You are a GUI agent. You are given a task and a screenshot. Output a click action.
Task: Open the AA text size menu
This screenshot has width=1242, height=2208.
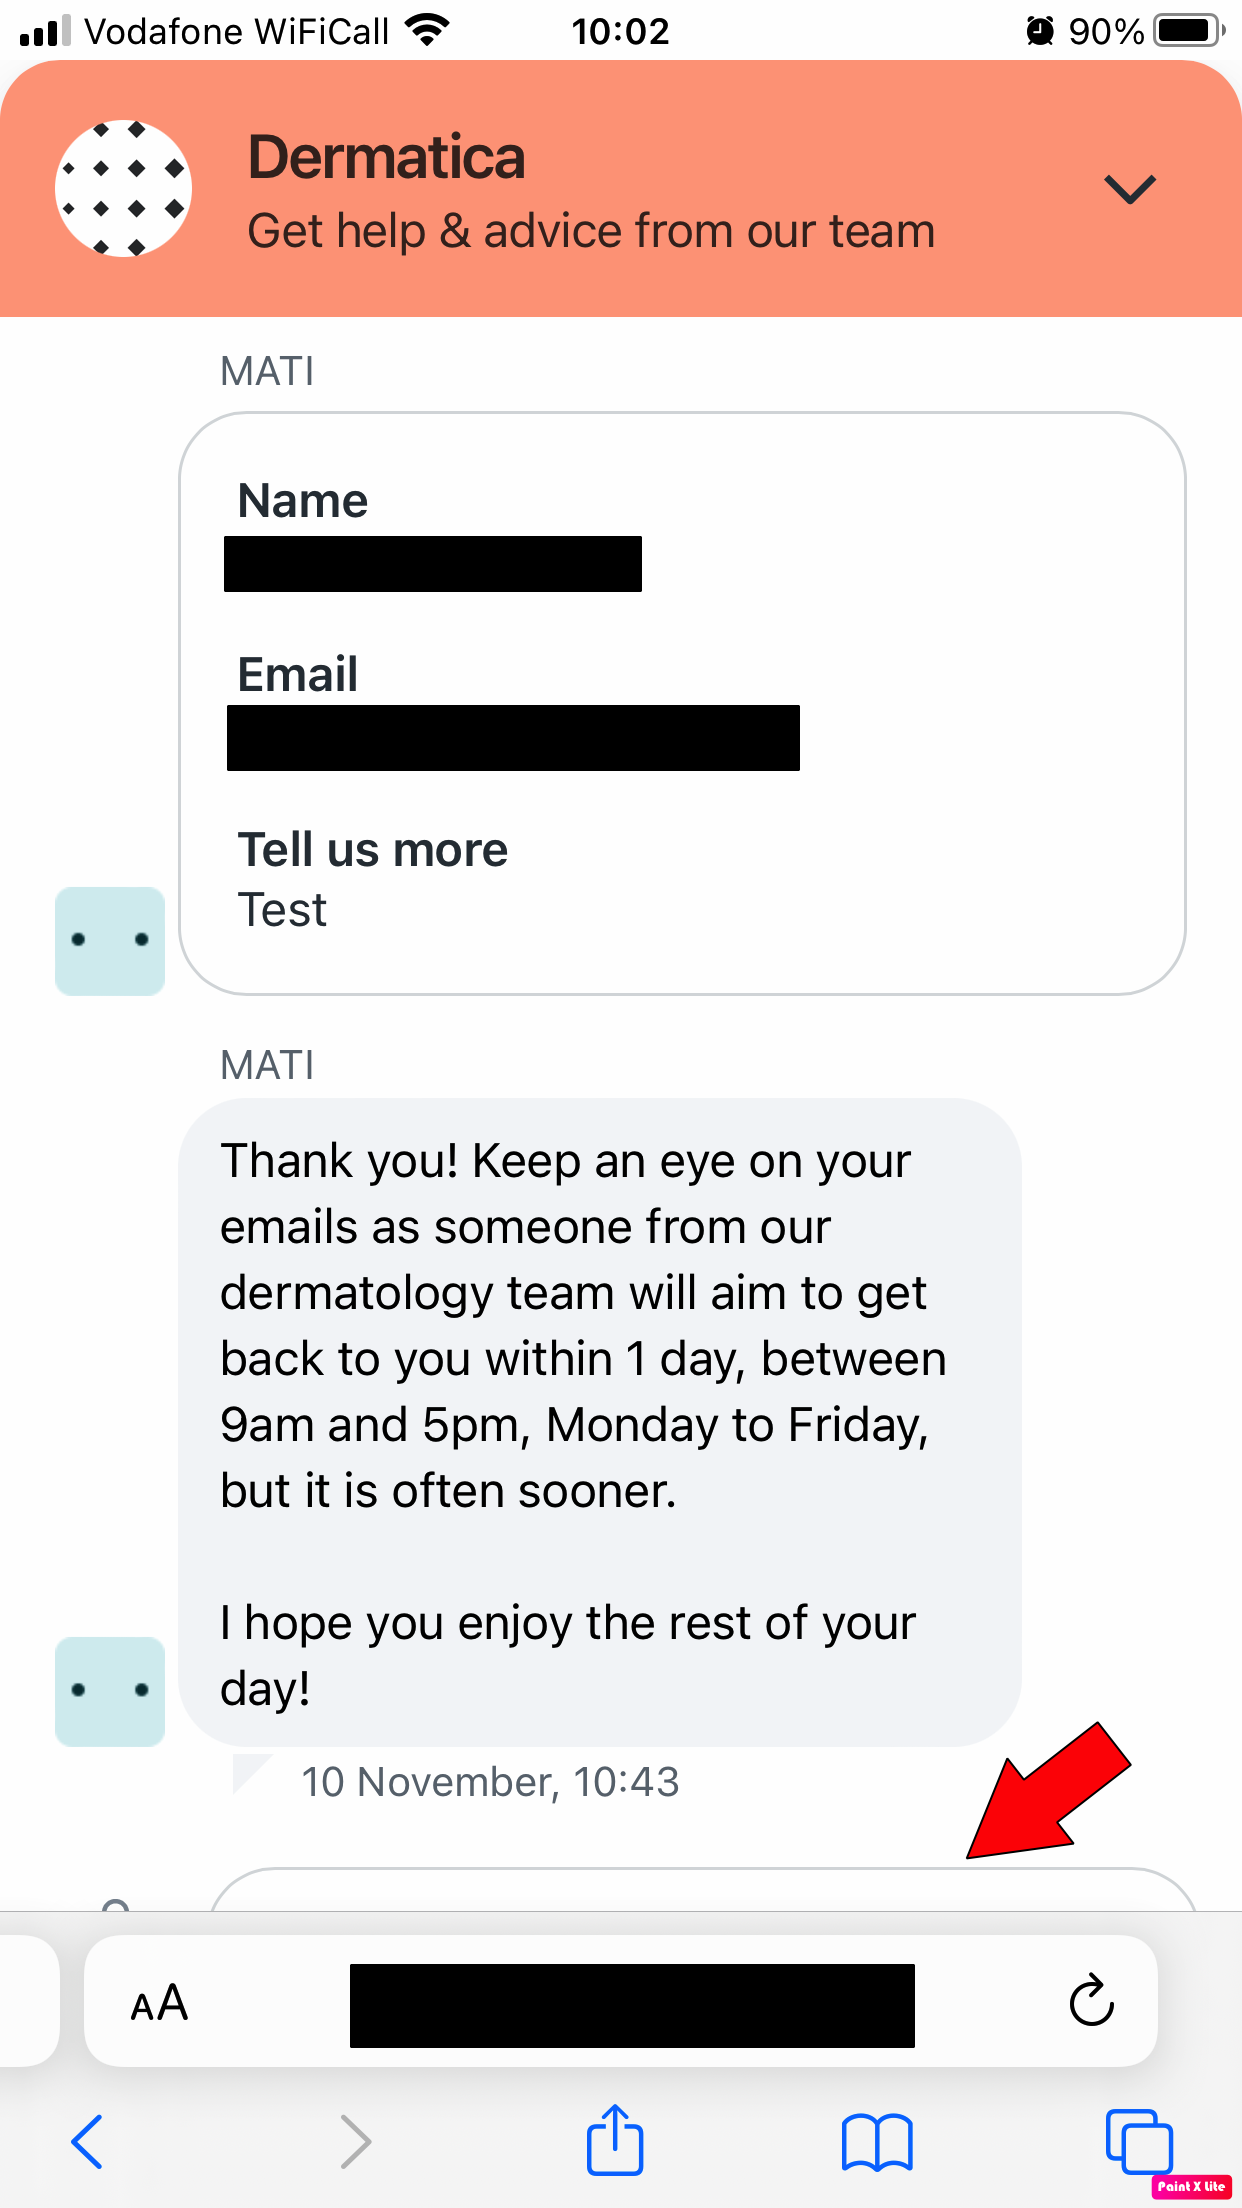click(x=160, y=2003)
